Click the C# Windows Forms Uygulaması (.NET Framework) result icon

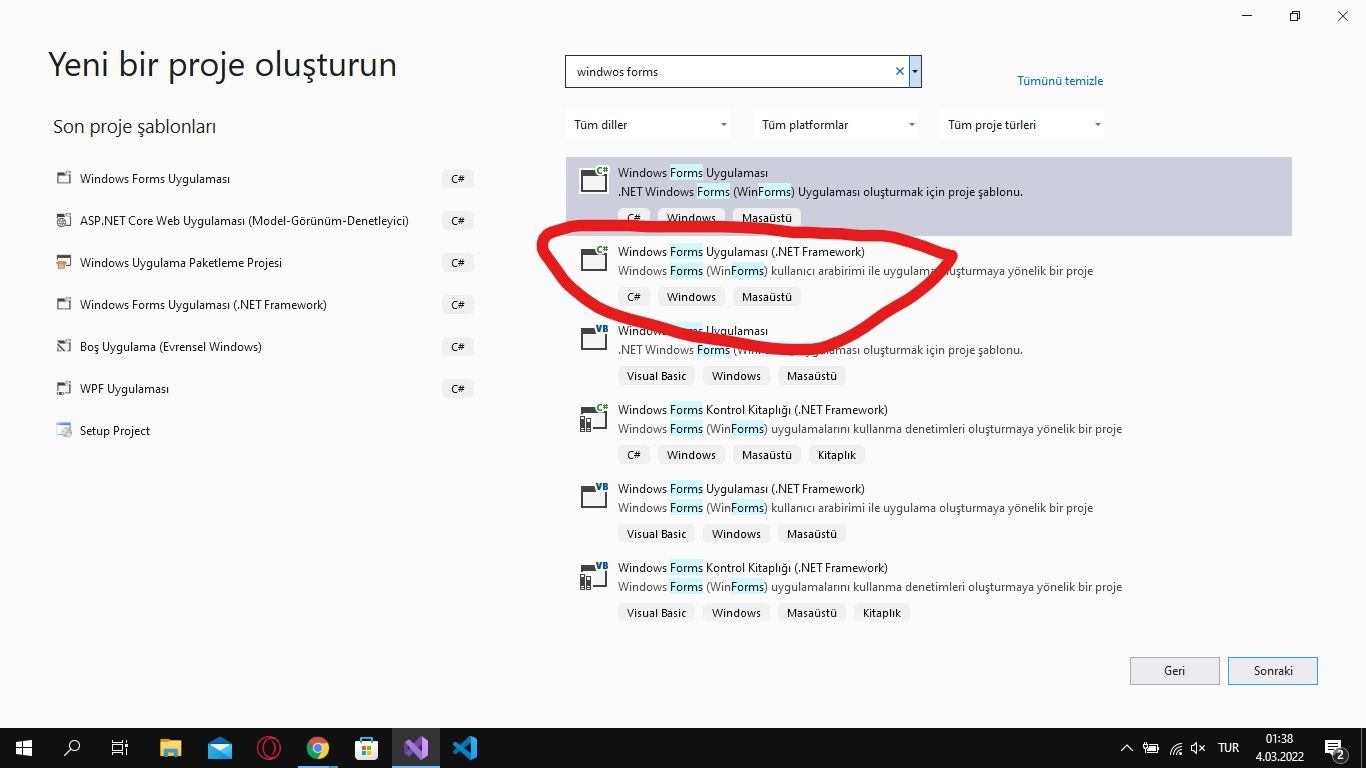click(594, 258)
